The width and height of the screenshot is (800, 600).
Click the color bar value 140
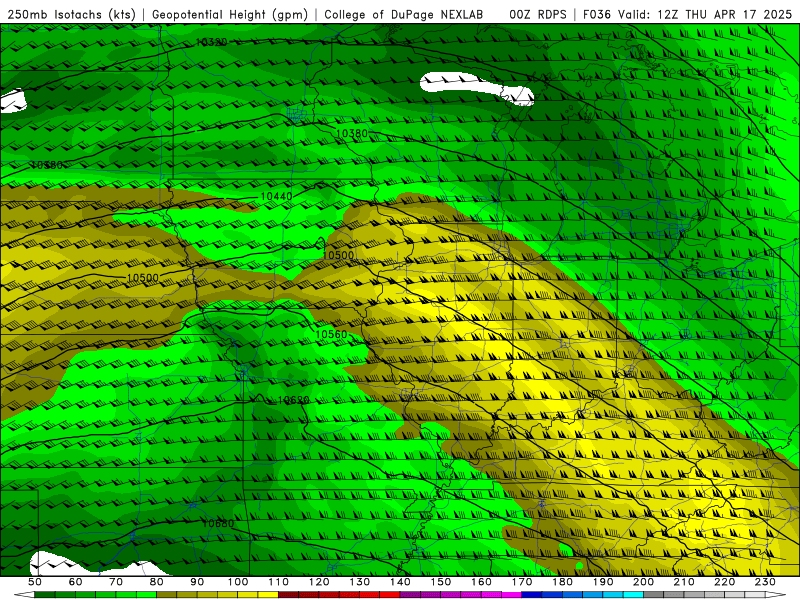tap(401, 582)
